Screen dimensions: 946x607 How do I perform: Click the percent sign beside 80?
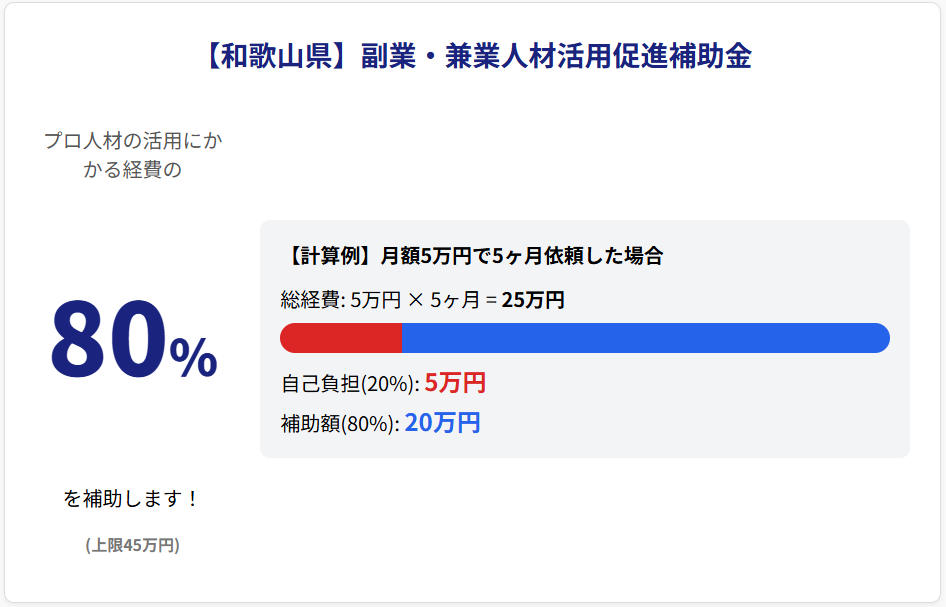click(193, 357)
